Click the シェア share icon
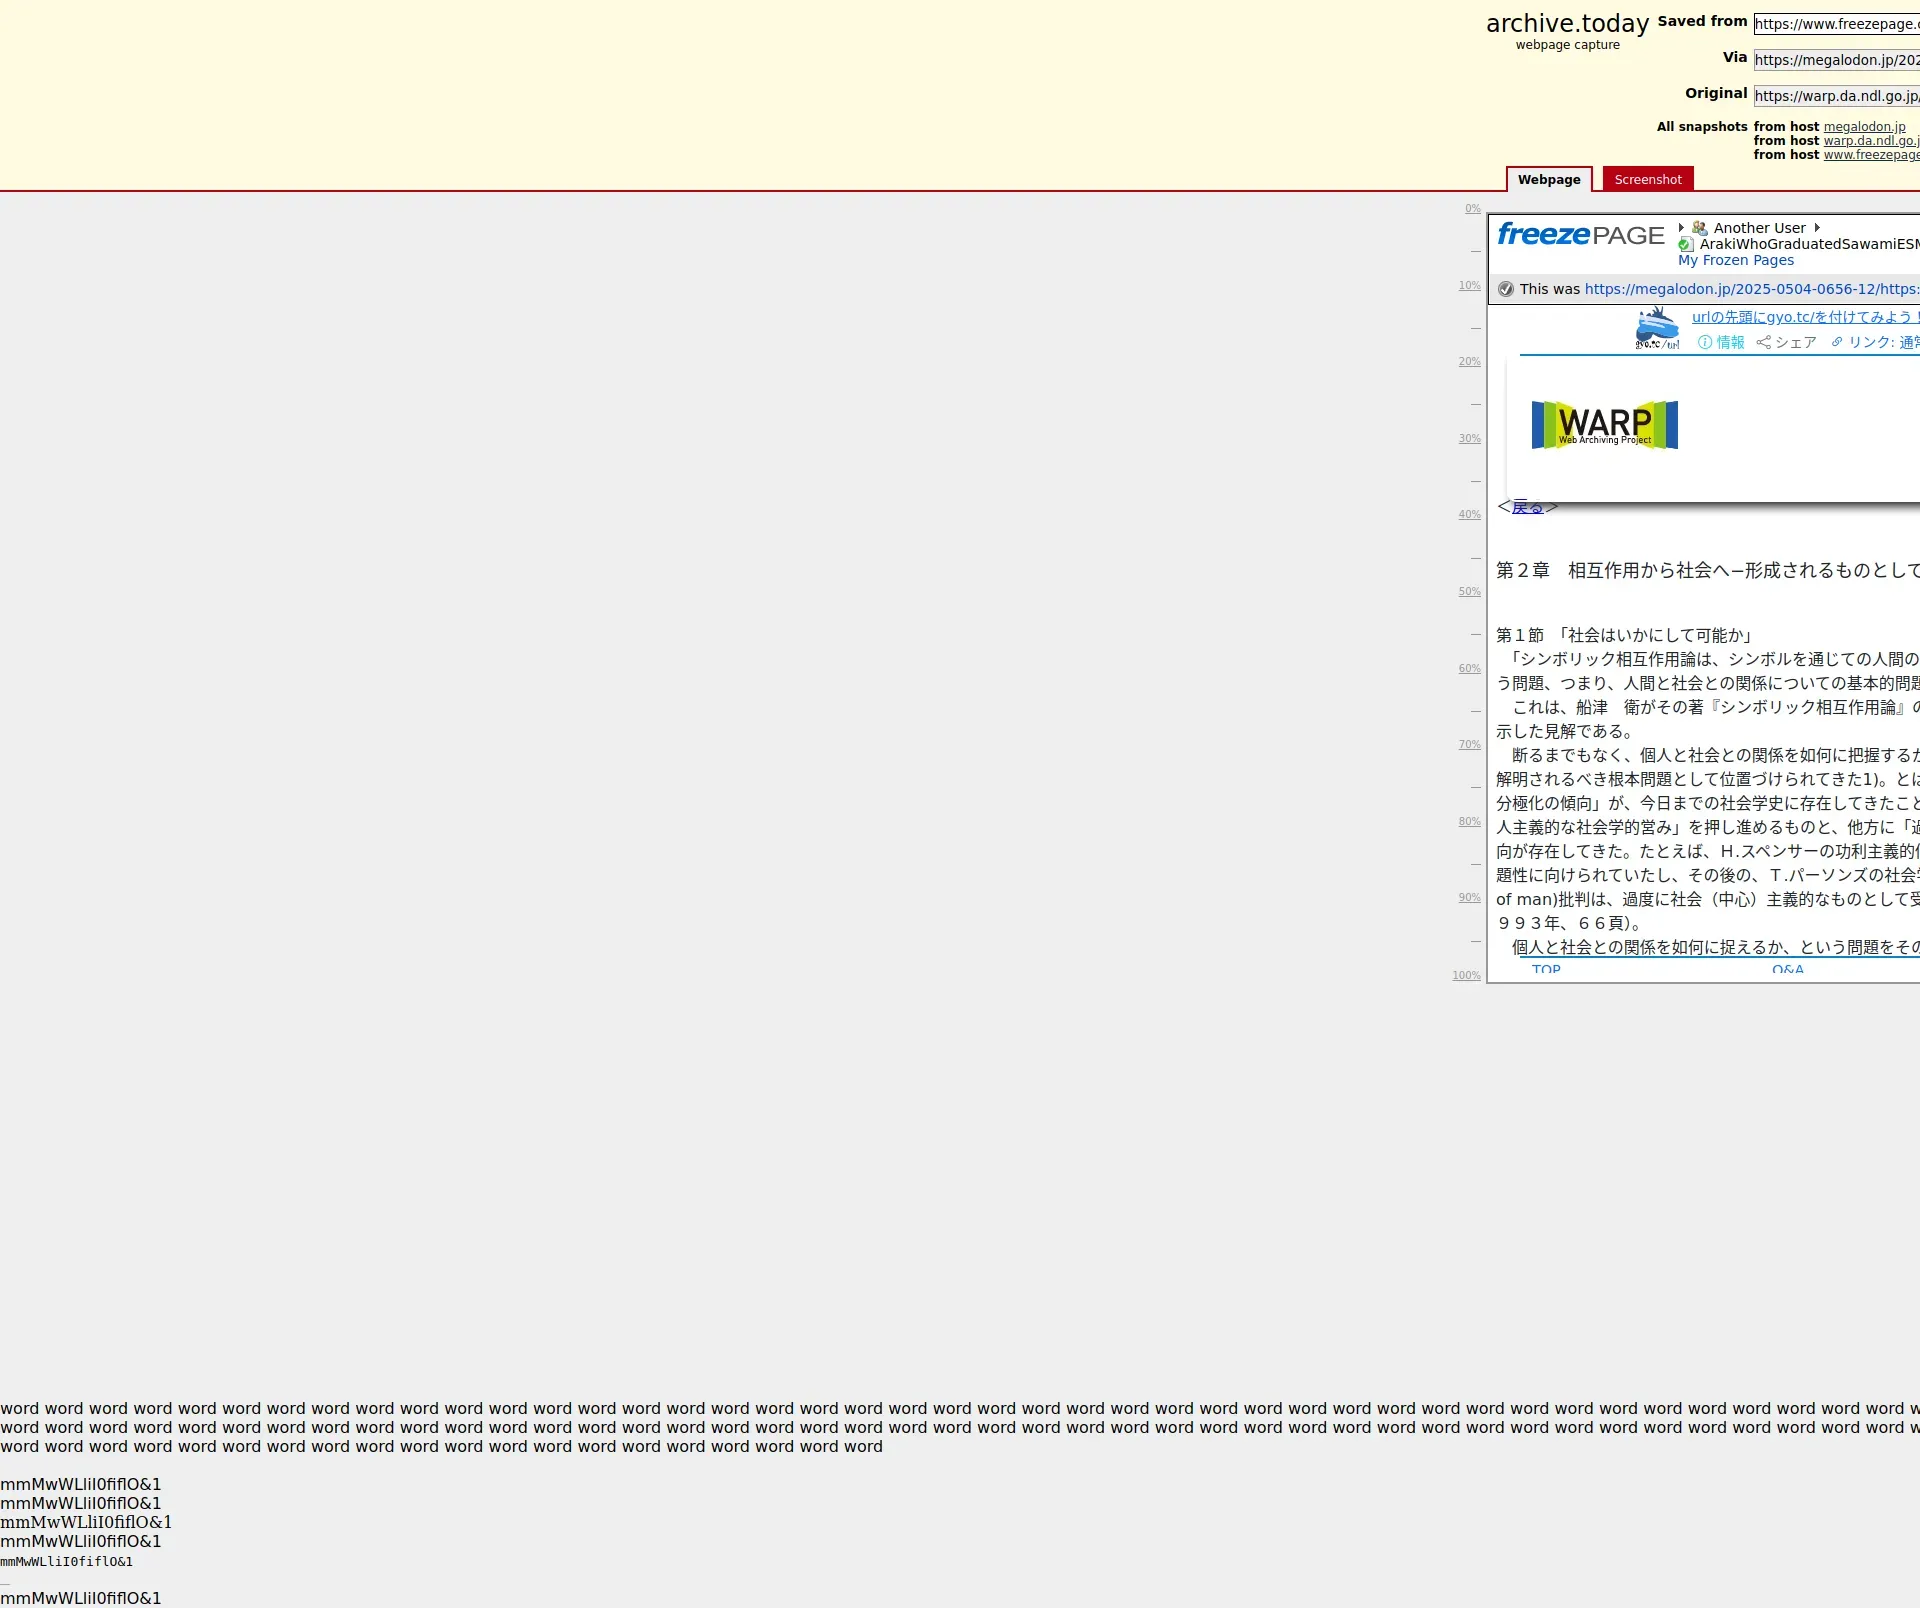 (x=1764, y=342)
